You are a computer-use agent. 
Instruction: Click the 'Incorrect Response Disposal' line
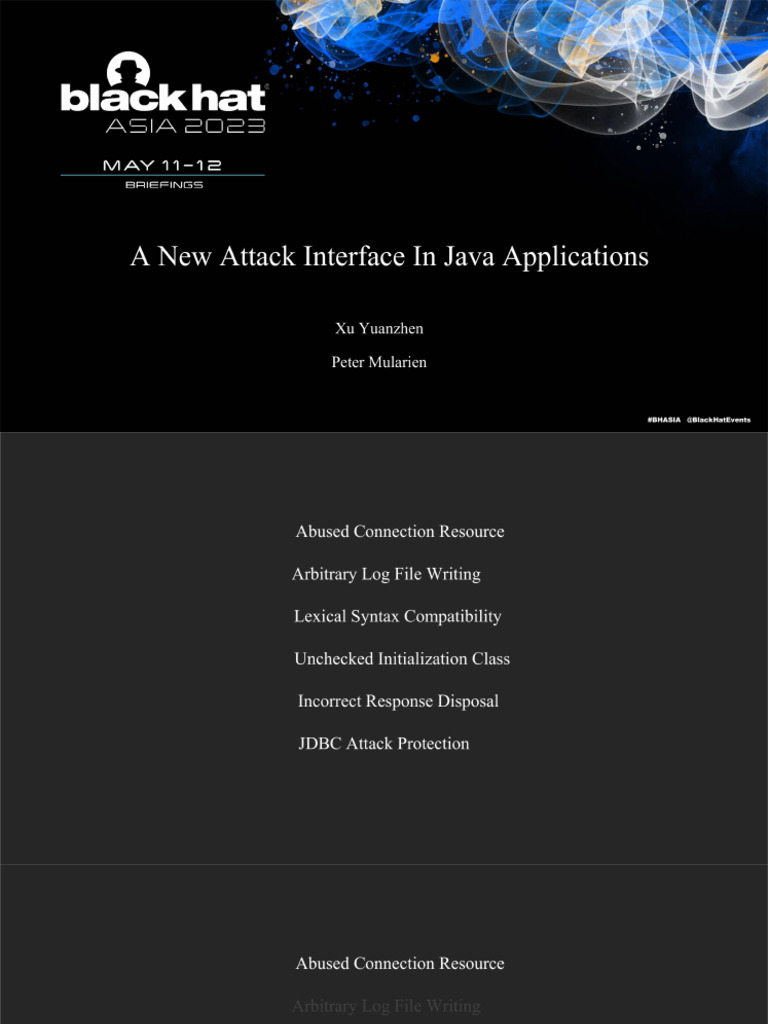(x=398, y=701)
